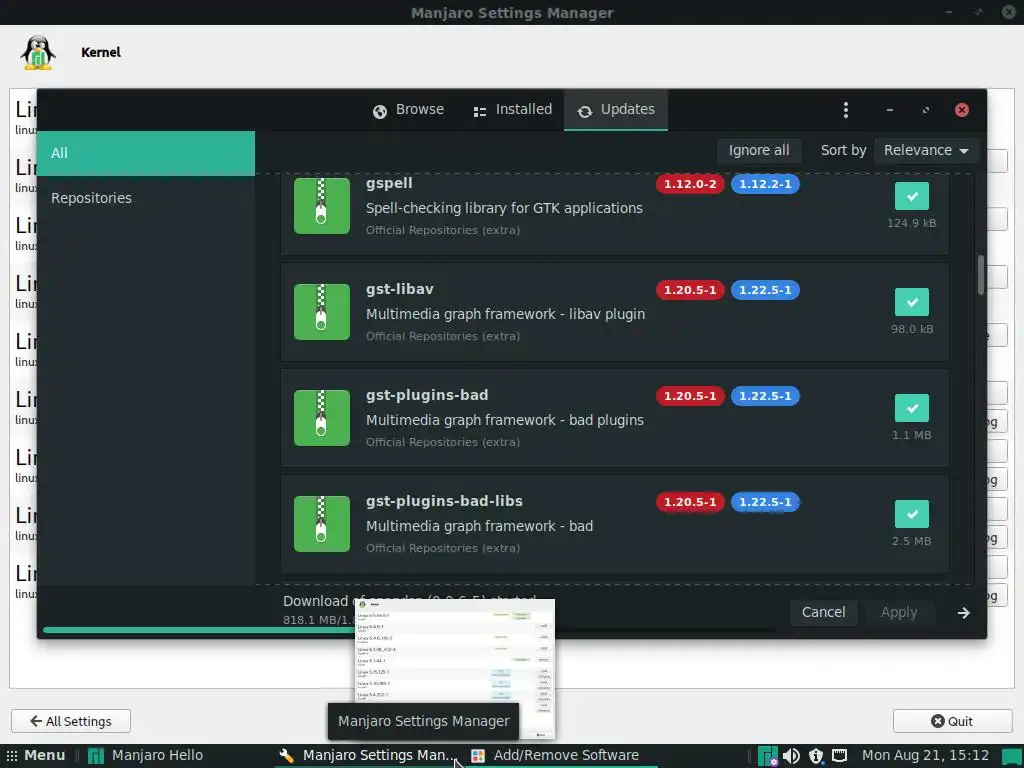Click the gst-plugins-bad package zip icon
Viewport: 1024px width, 768px height.
pyautogui.click(x=322, y=418)
